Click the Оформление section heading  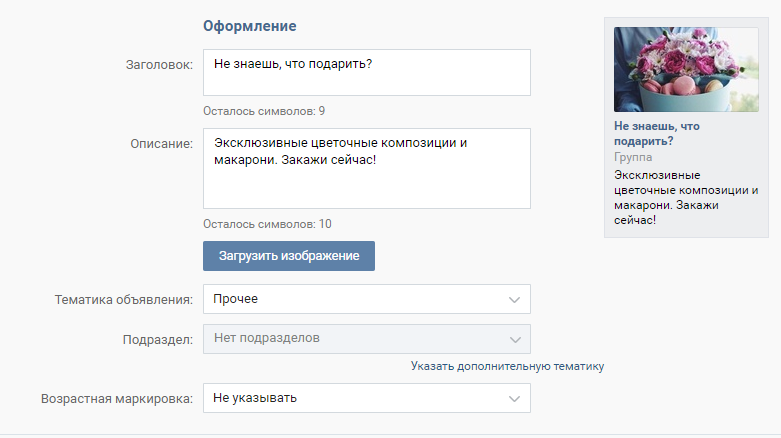click(250, 26)
